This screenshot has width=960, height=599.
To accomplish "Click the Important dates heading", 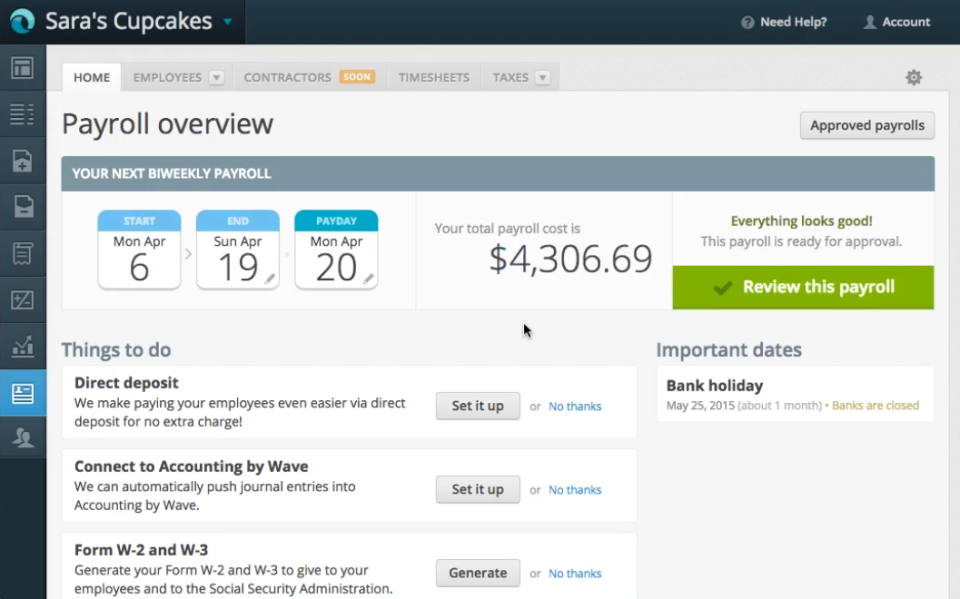I will [729, 350].
